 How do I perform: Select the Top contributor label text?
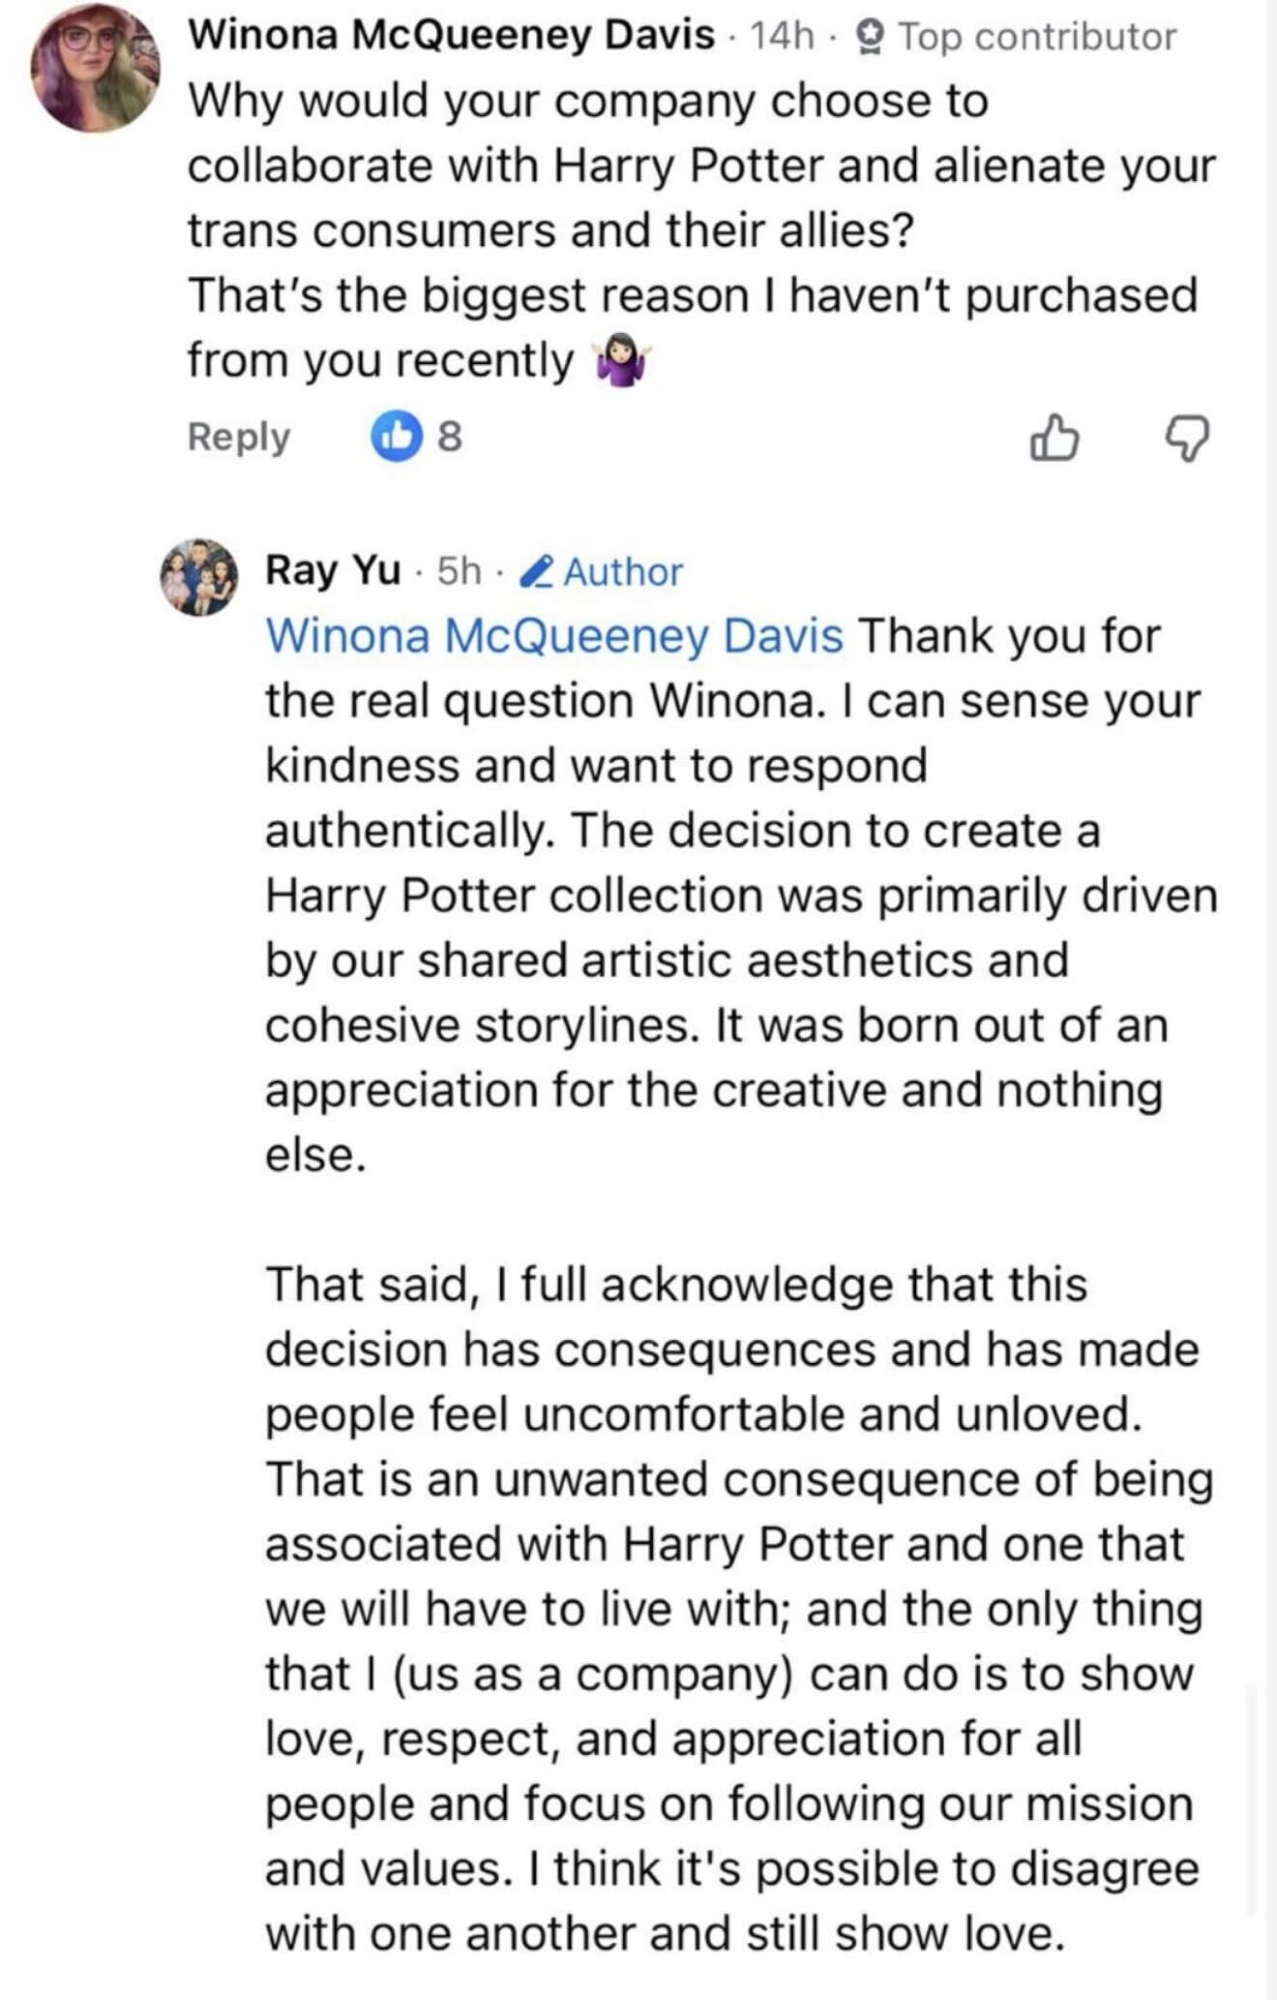coord(1037,37)
